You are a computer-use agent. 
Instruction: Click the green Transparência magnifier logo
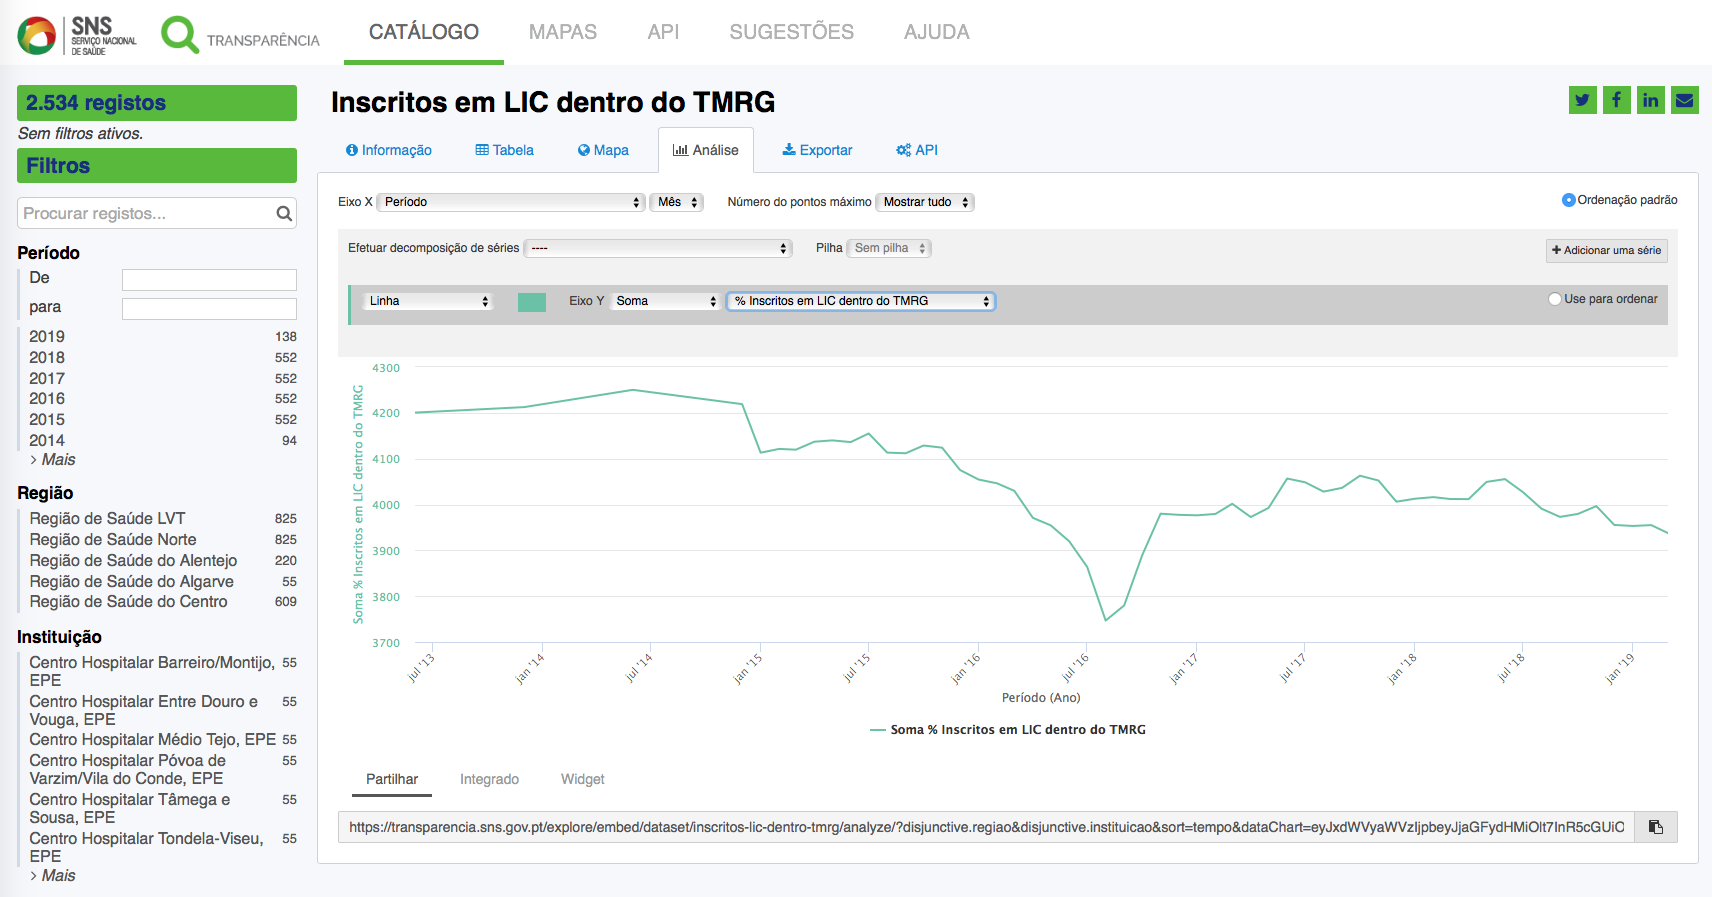point(240,35)
